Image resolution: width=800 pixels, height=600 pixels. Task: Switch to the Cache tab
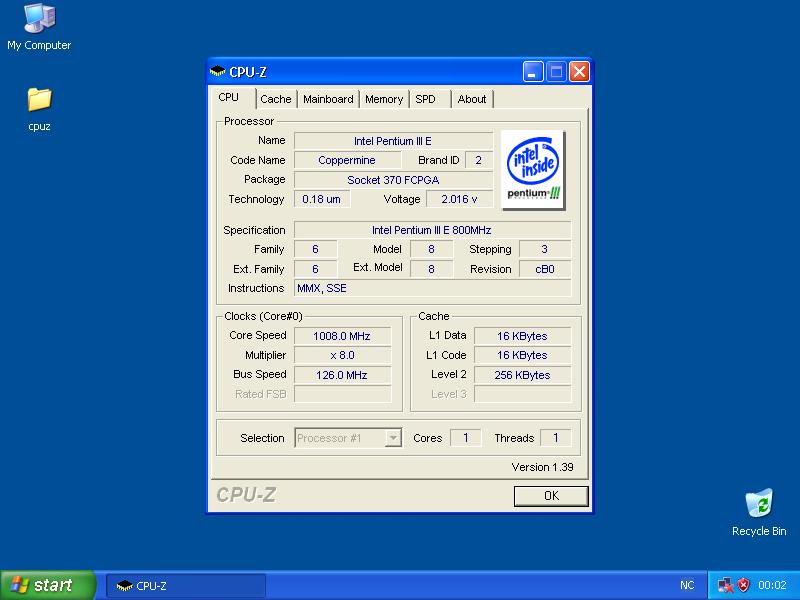276,99
